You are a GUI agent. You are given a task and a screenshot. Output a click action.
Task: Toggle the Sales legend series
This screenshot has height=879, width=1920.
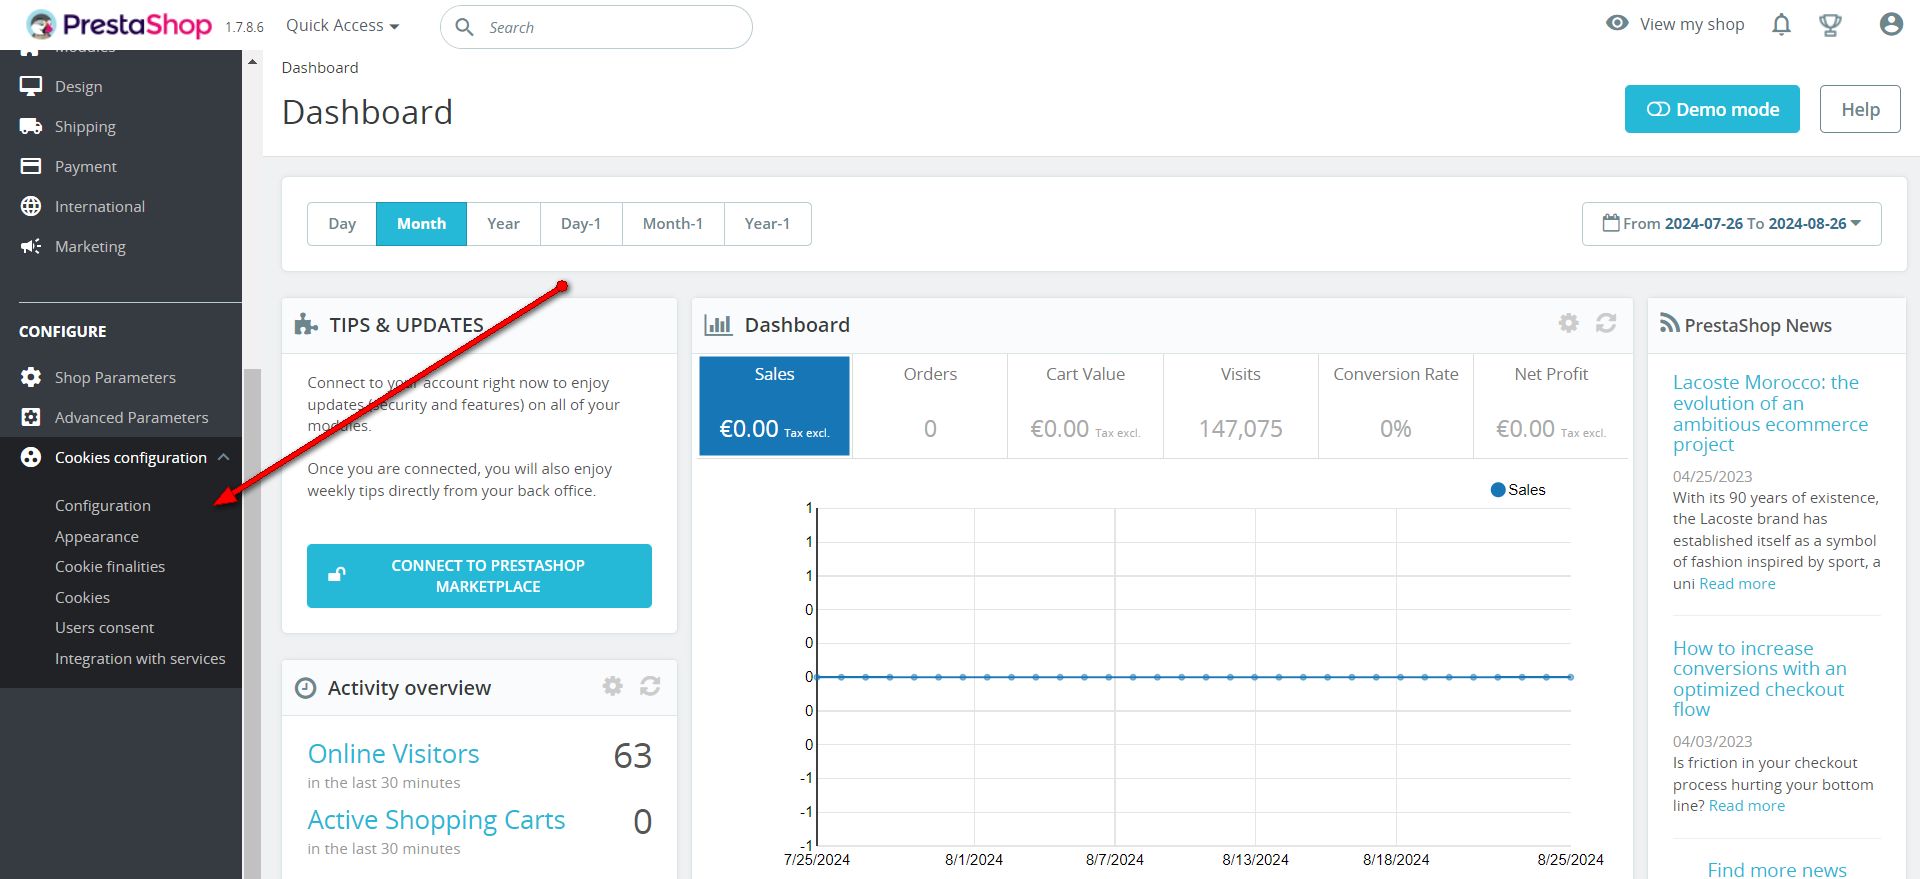click(1518, 490)
